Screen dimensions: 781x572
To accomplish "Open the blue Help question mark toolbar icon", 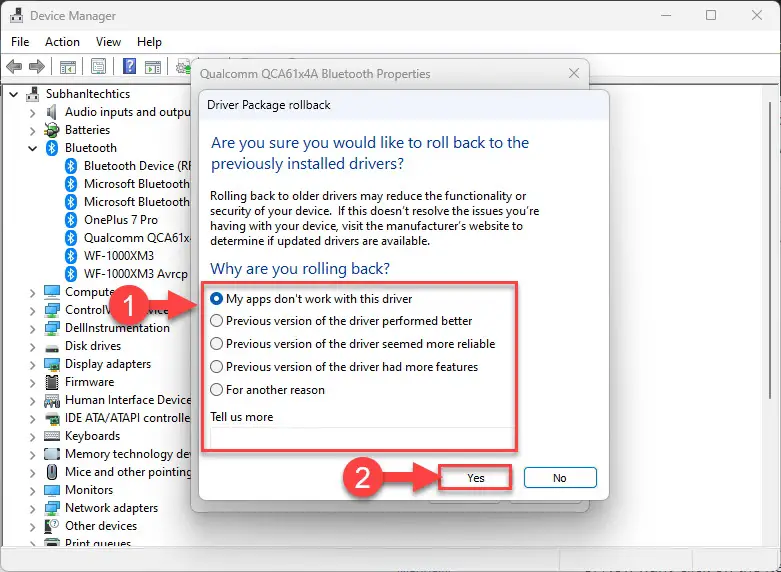I will tap(130, 66).
